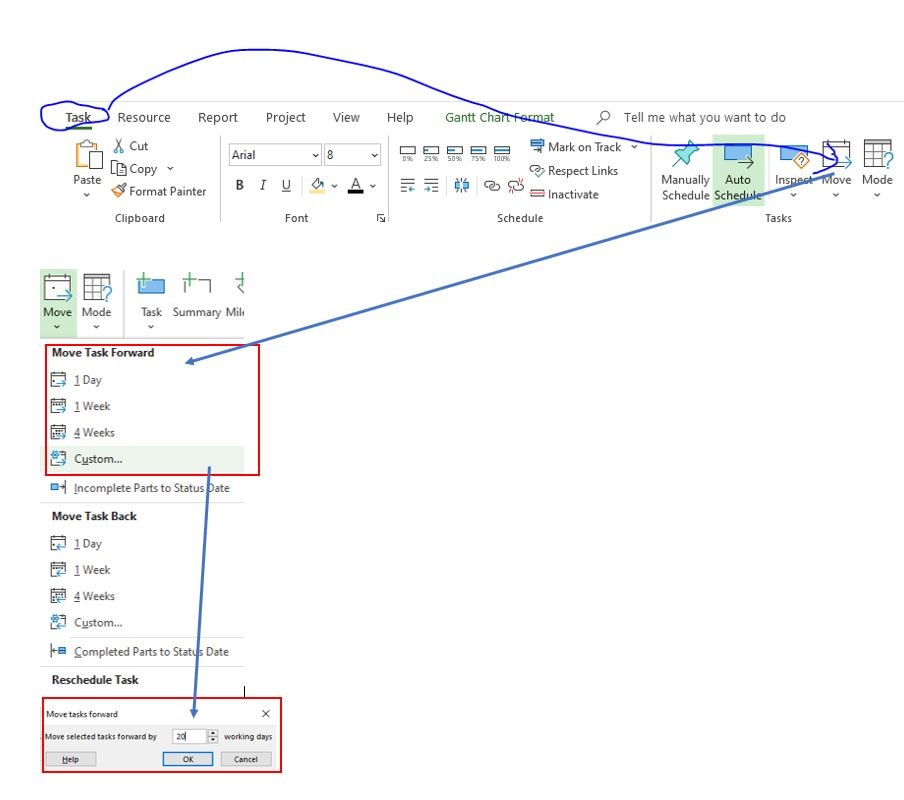The height and width of the screenshot is (800, 904).
Task: Click the Paste icon
Action: (88, 154)
